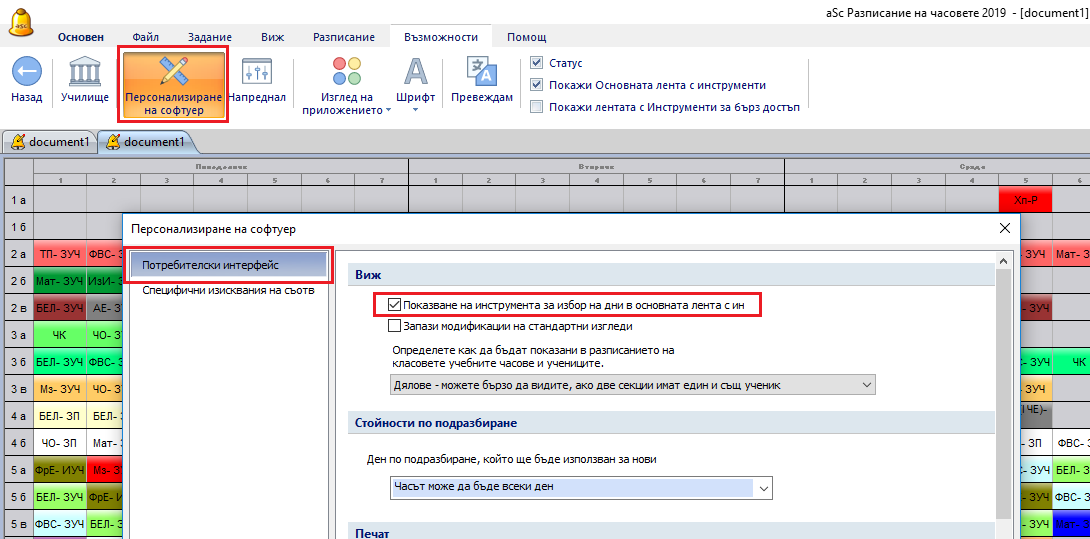
Task: Open the Помощ ribbon tab
Action: coord(526,37)
